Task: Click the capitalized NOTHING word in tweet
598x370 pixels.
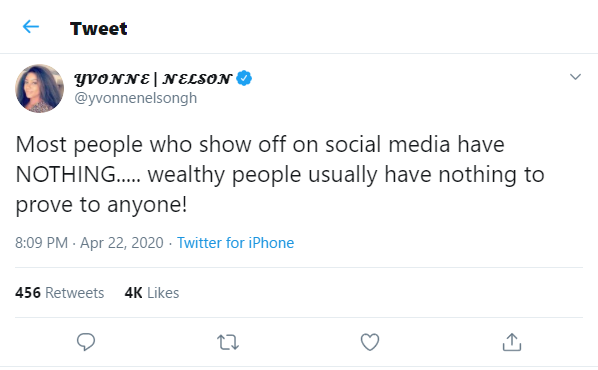Action: [x=66, y=175]
